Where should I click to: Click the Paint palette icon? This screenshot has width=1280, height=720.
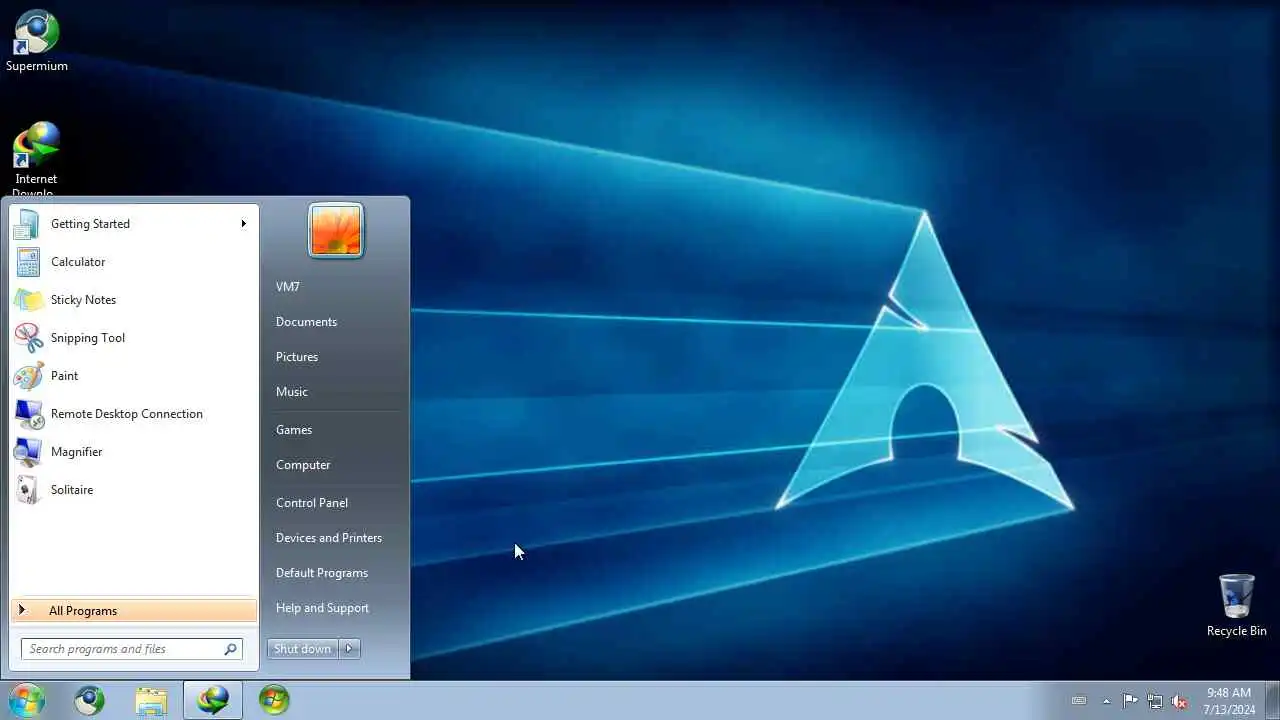point(28,376)
